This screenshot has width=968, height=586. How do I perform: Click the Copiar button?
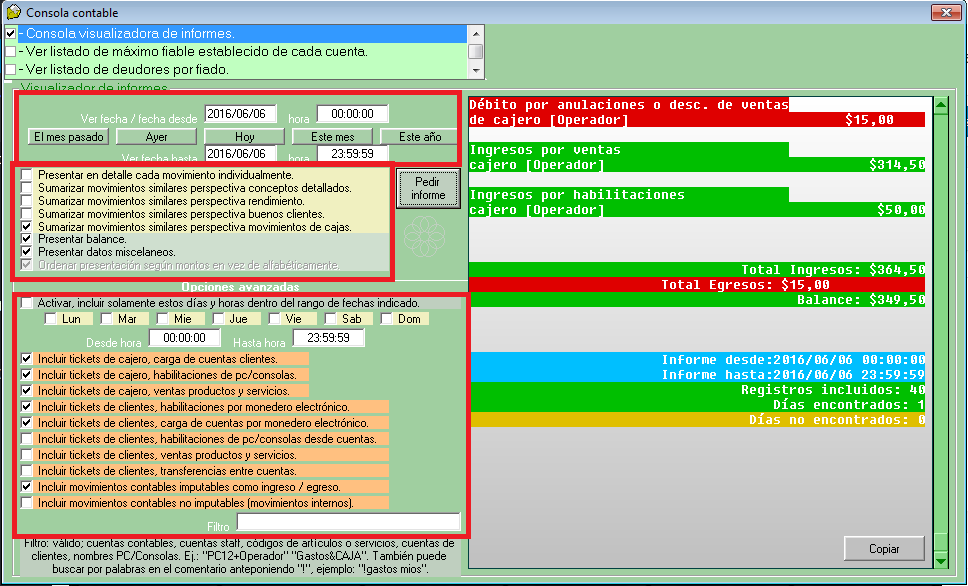coord(884,549)
